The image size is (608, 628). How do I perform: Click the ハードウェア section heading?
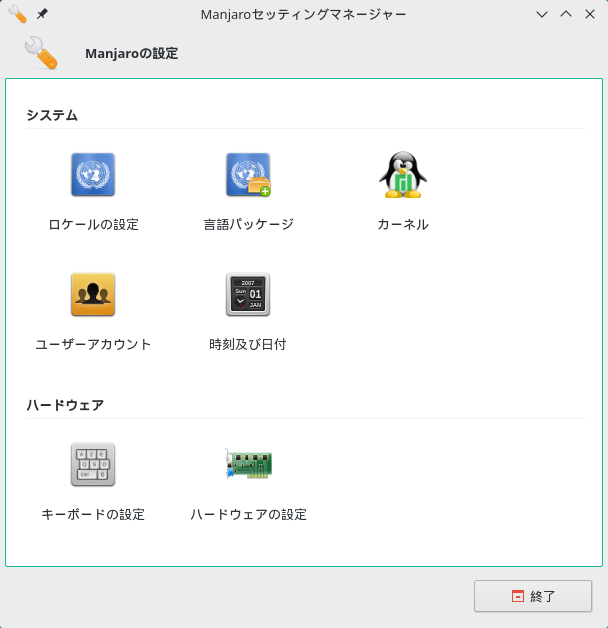65,405
